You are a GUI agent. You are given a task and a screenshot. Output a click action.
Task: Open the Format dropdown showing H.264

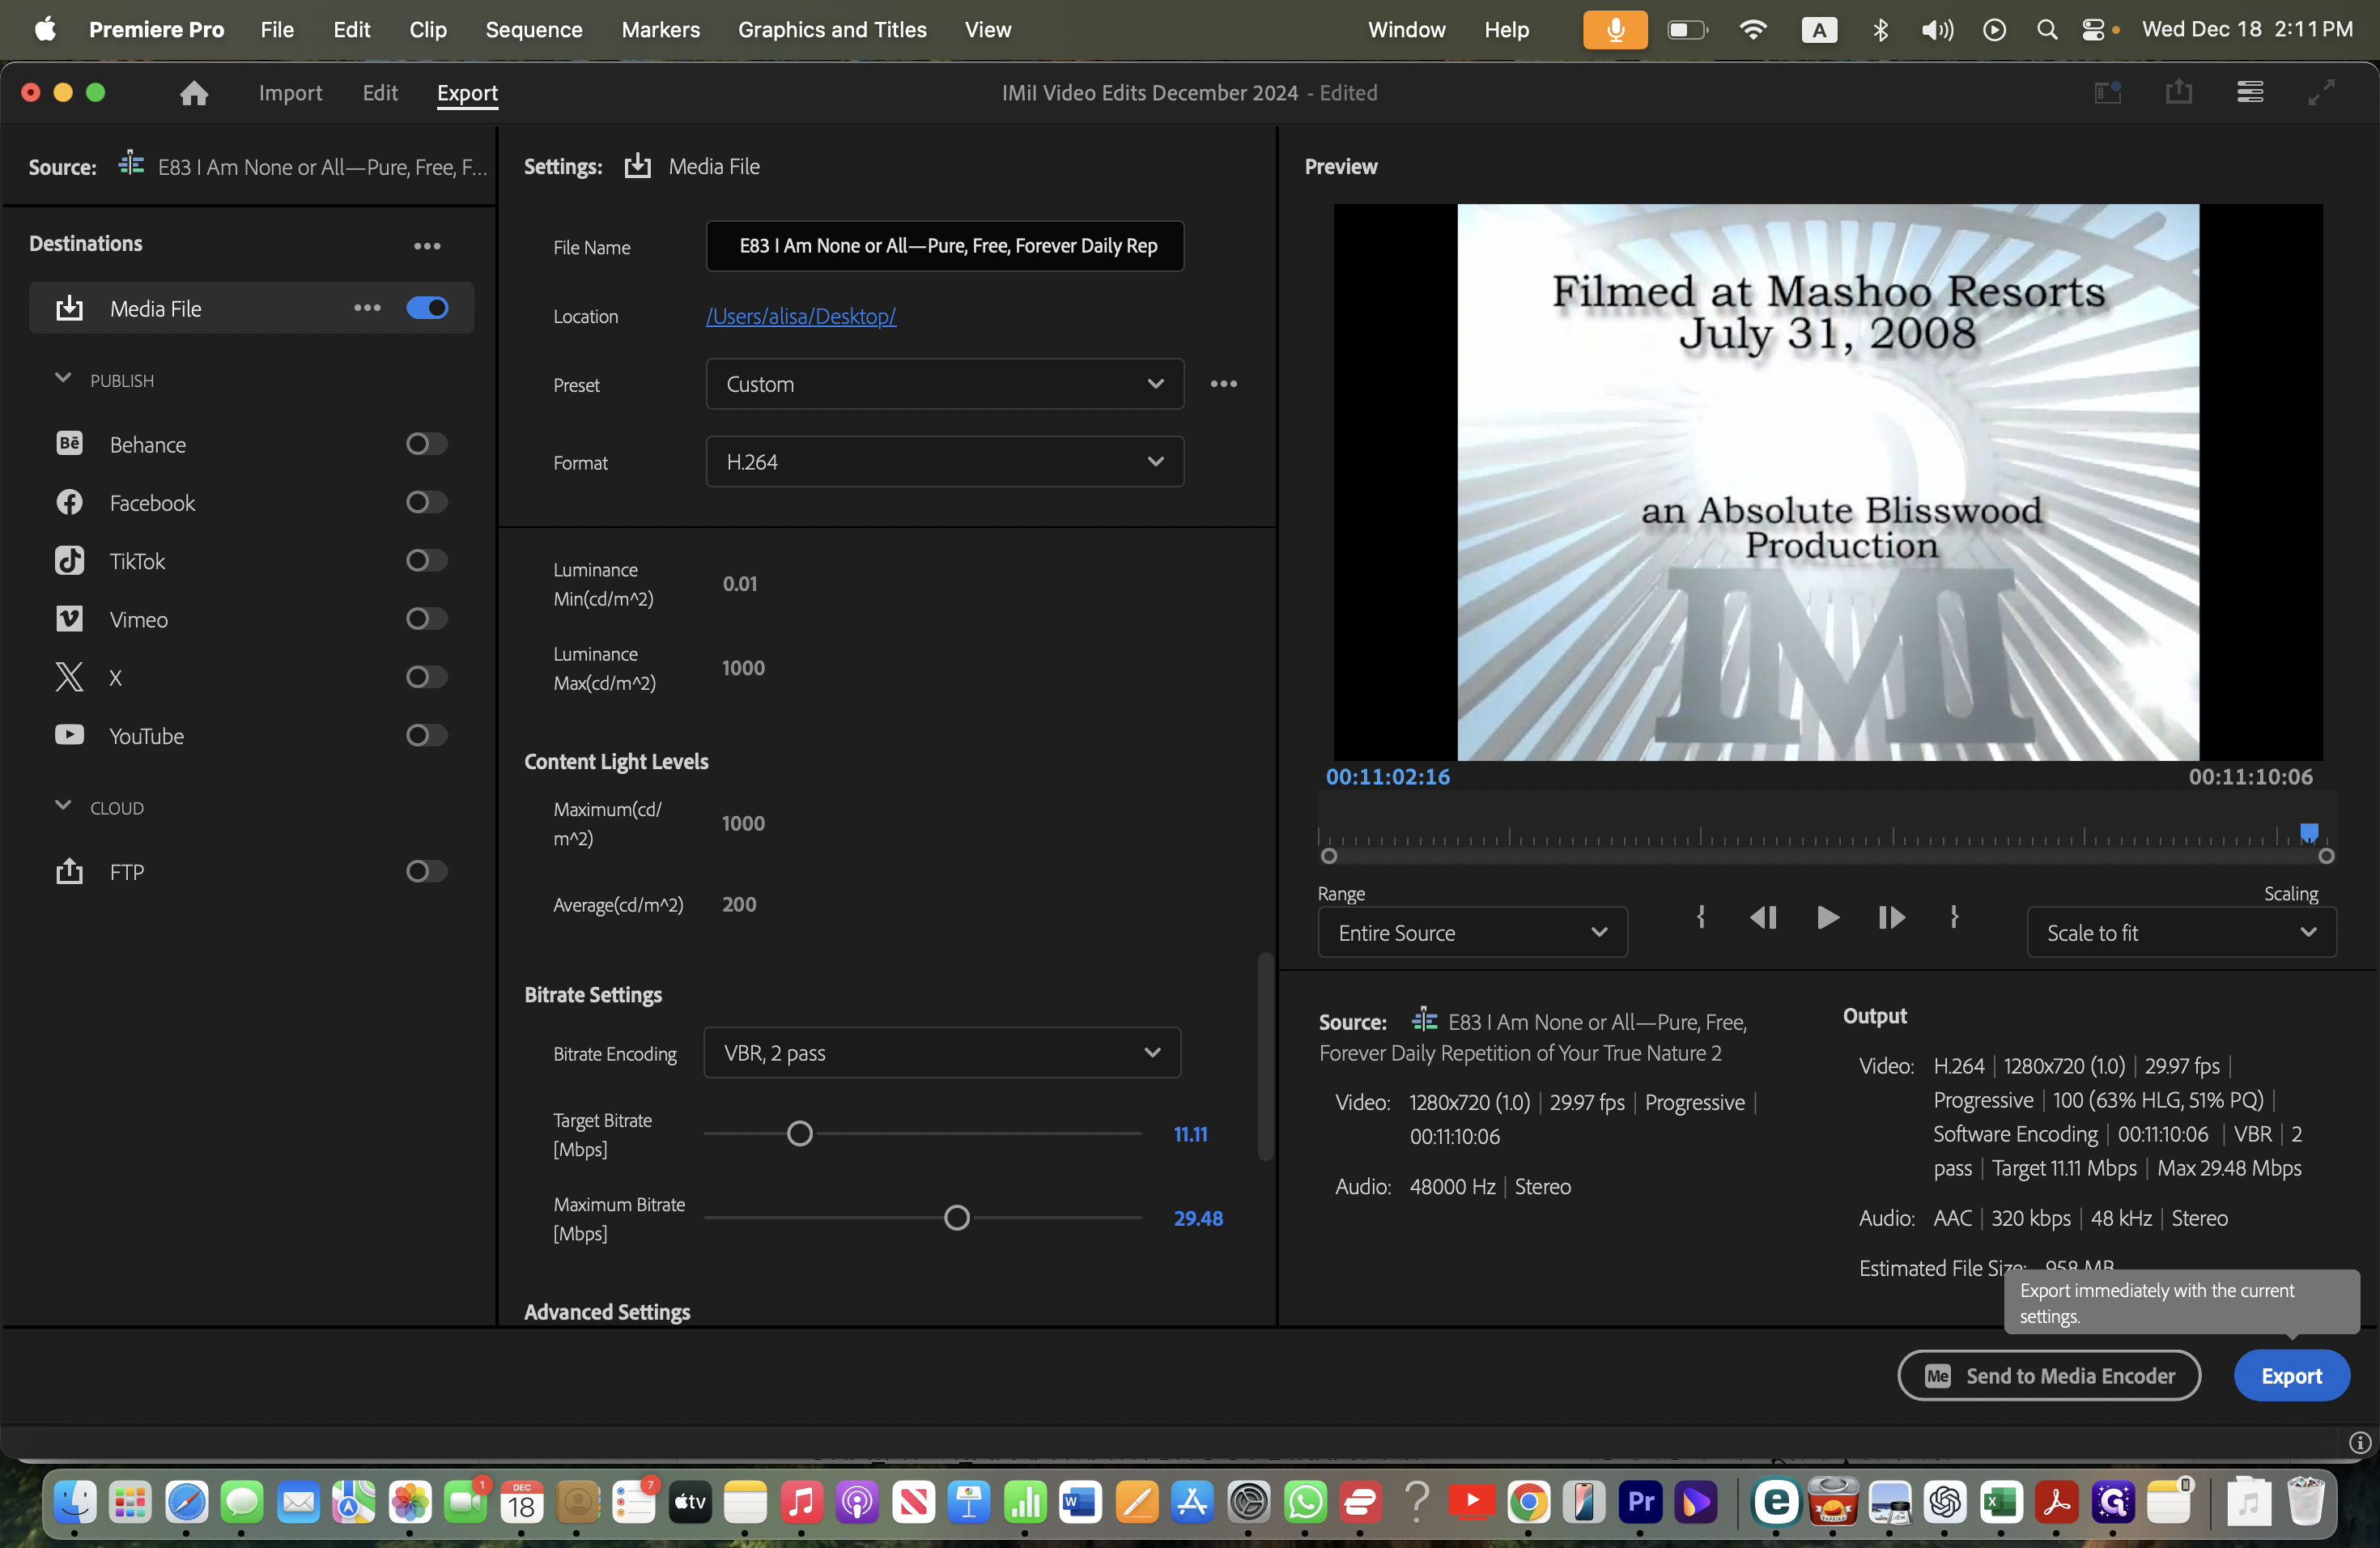click(x=944, y=462)
